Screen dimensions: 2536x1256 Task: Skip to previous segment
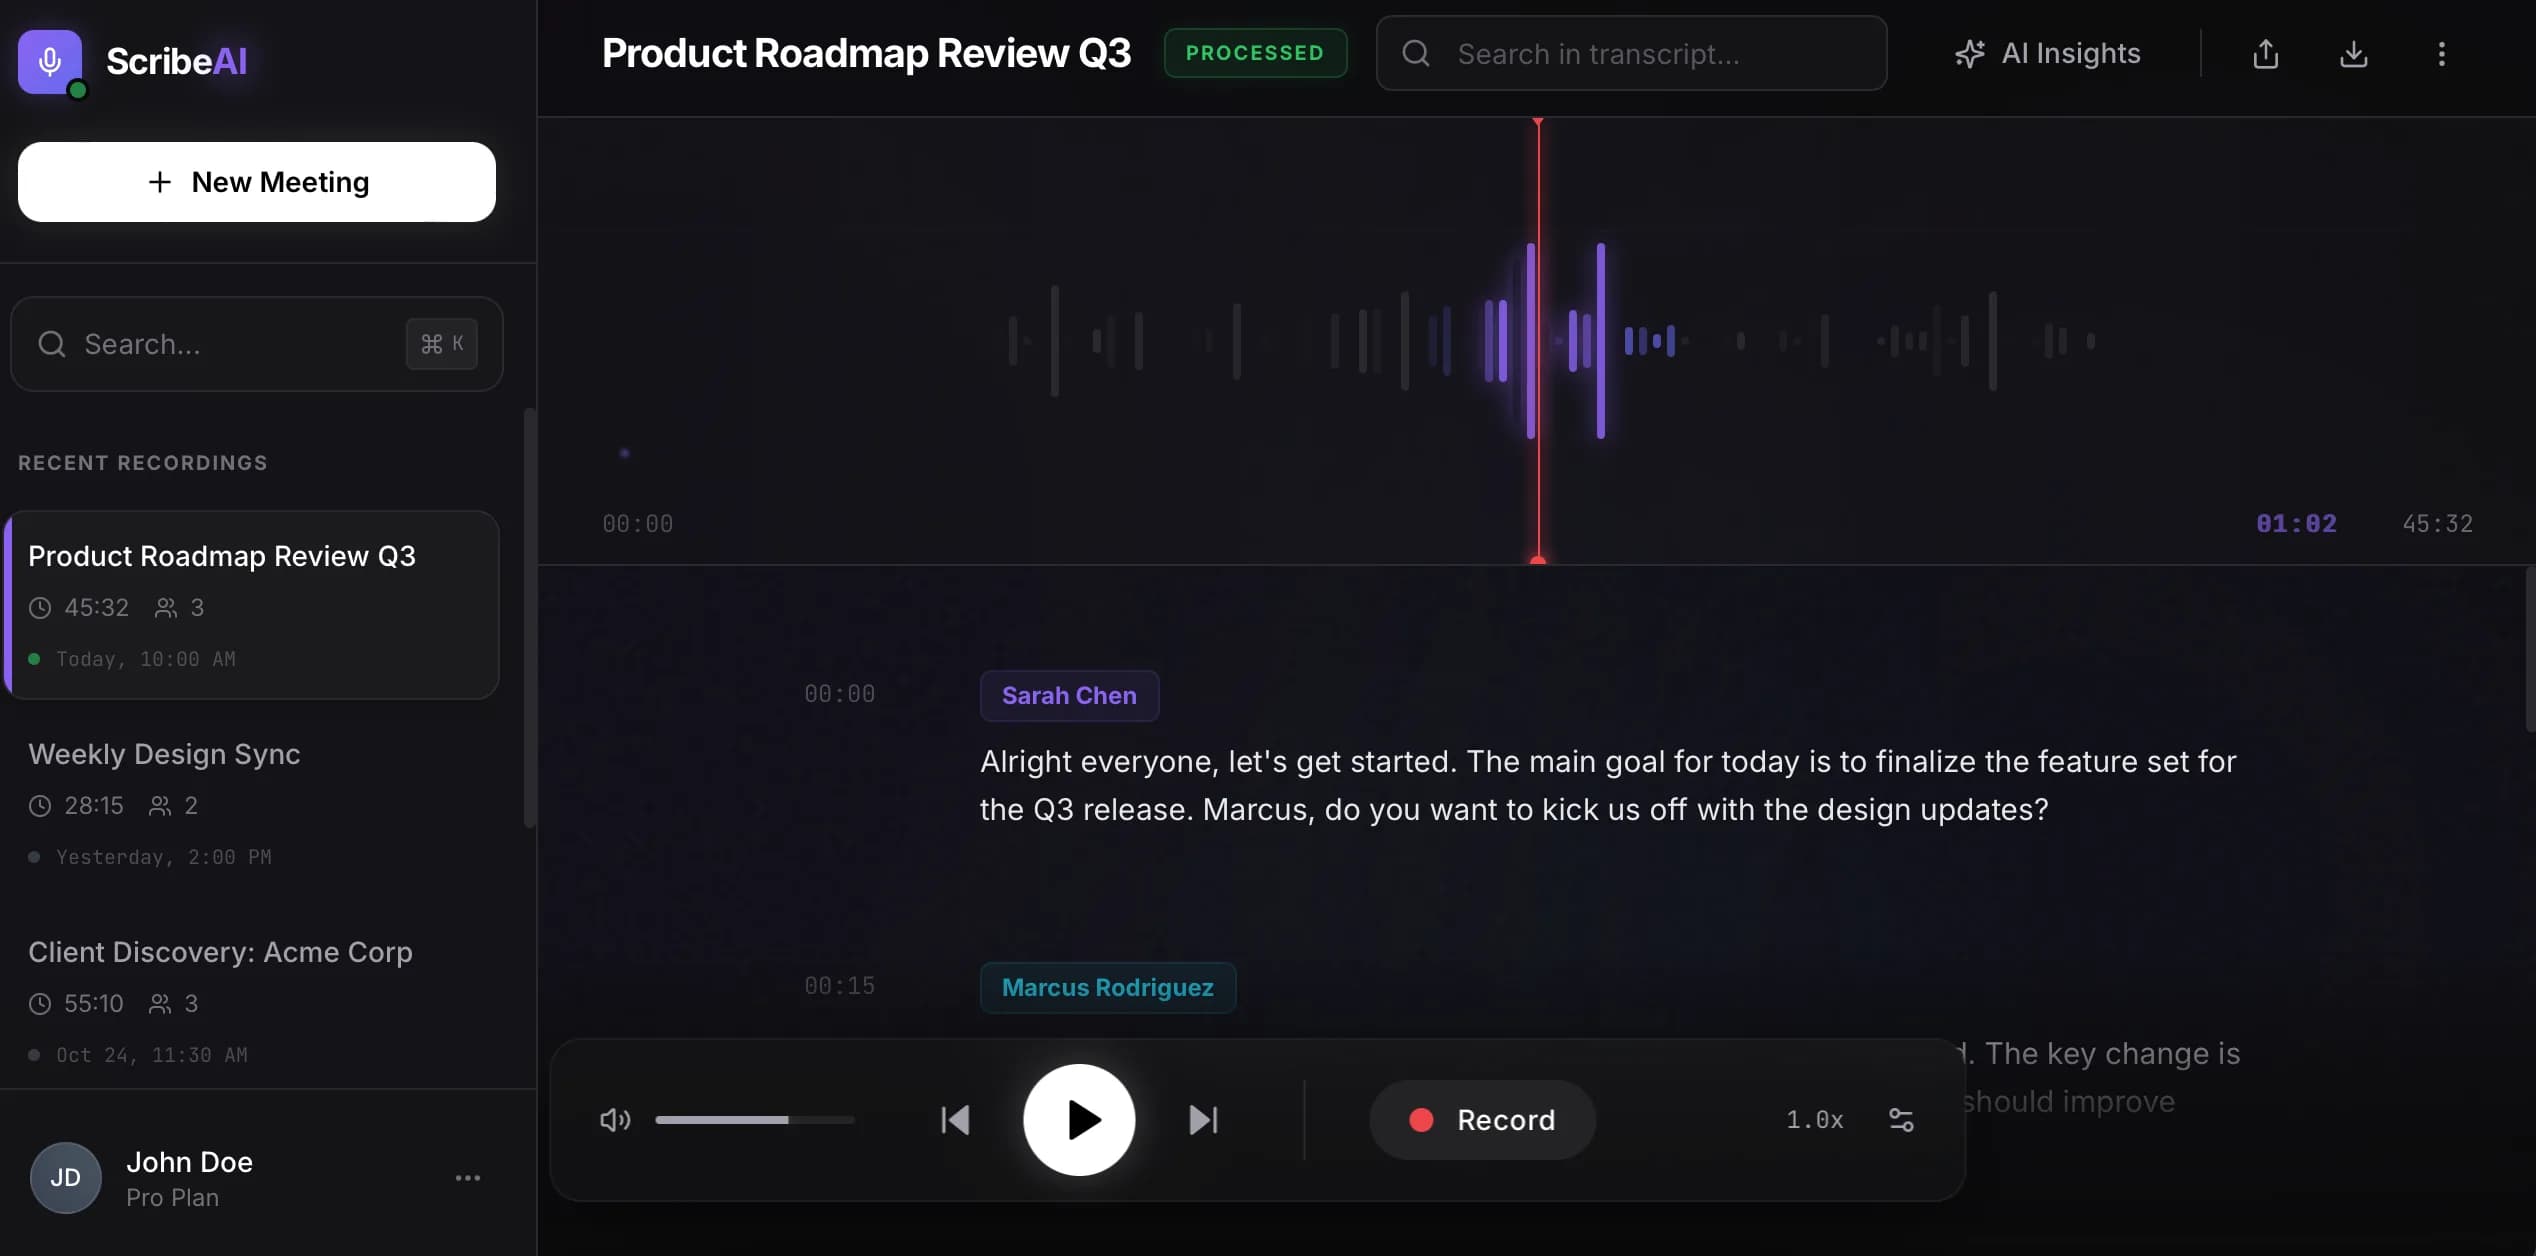pyautogui.click(x=955, y=1120)
